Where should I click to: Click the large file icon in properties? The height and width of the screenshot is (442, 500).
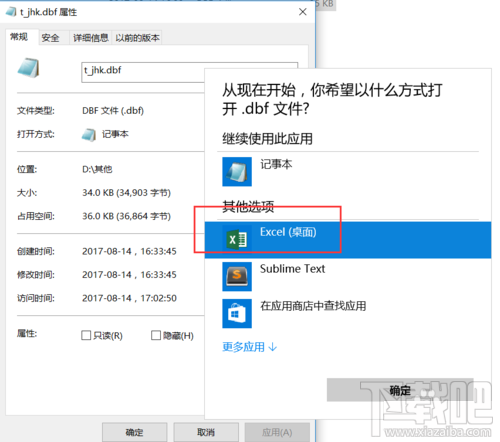pyautogui.click(x=29, y=68)
